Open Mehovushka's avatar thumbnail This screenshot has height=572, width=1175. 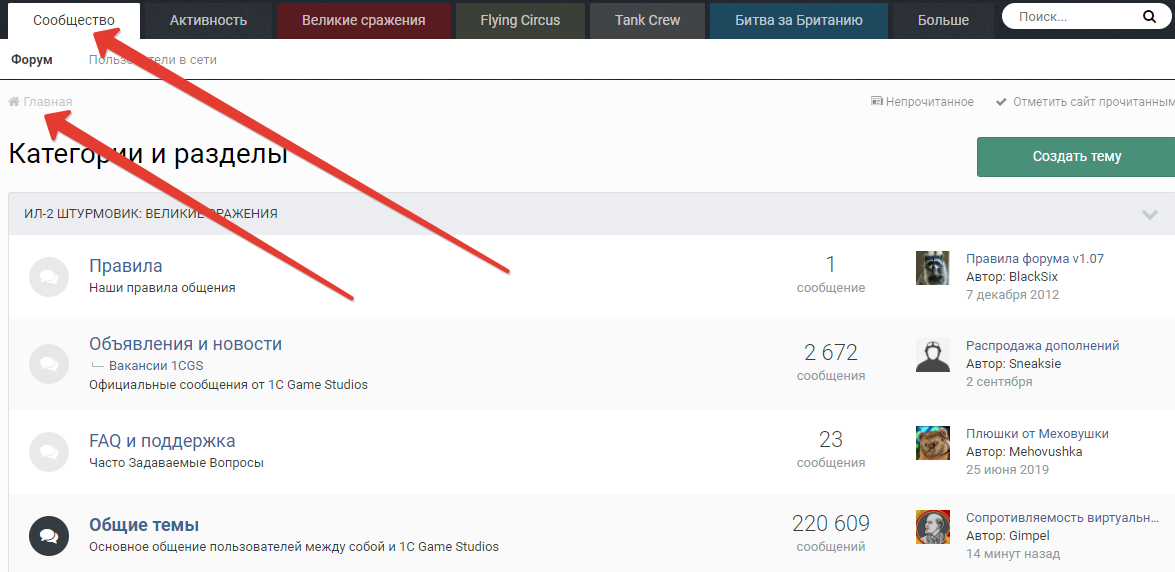pyautogui.click(x=932, y=443)
